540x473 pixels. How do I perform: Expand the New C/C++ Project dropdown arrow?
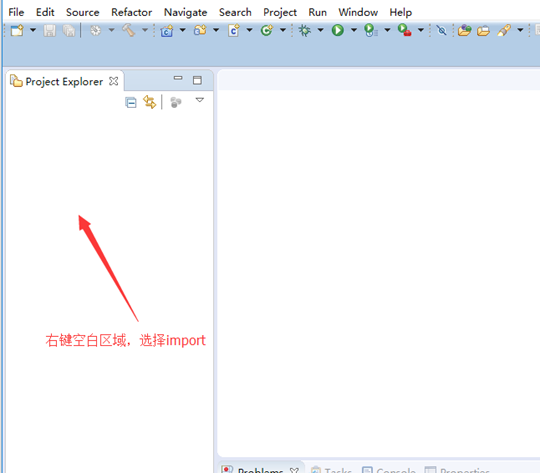pyautogui.click(x=183, y=30)
